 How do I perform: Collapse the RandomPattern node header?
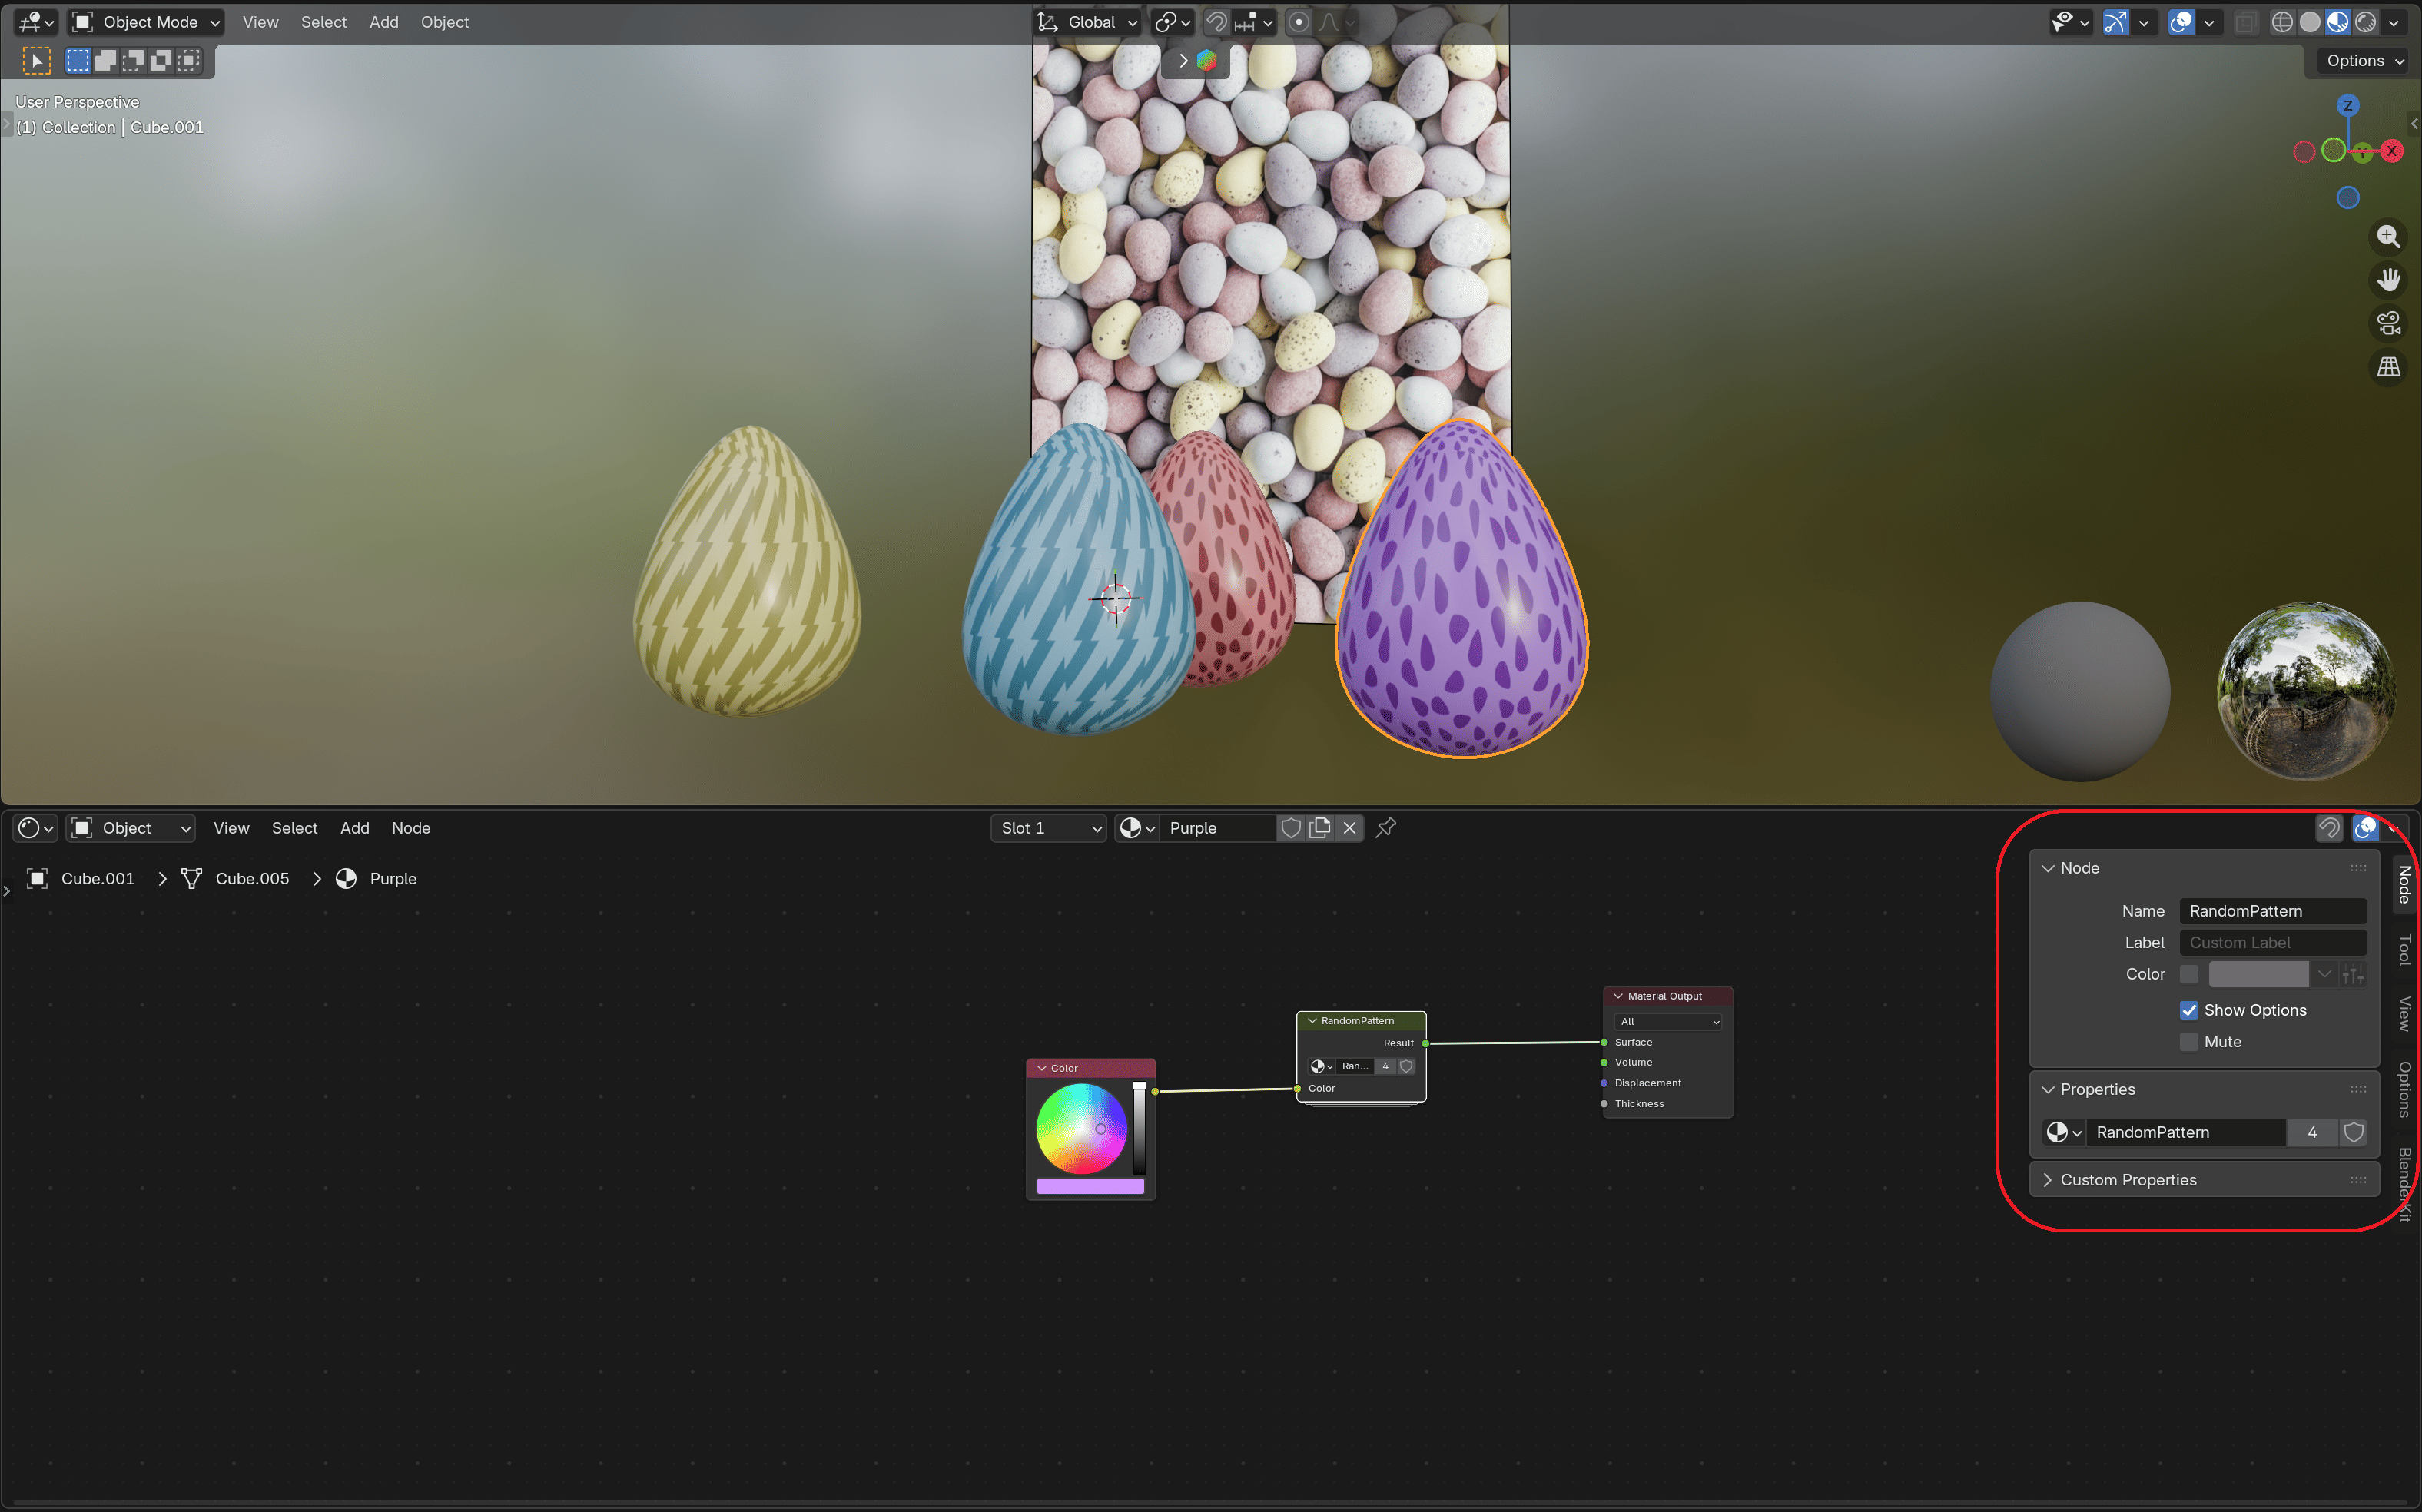click(x=1312, y=1021)
